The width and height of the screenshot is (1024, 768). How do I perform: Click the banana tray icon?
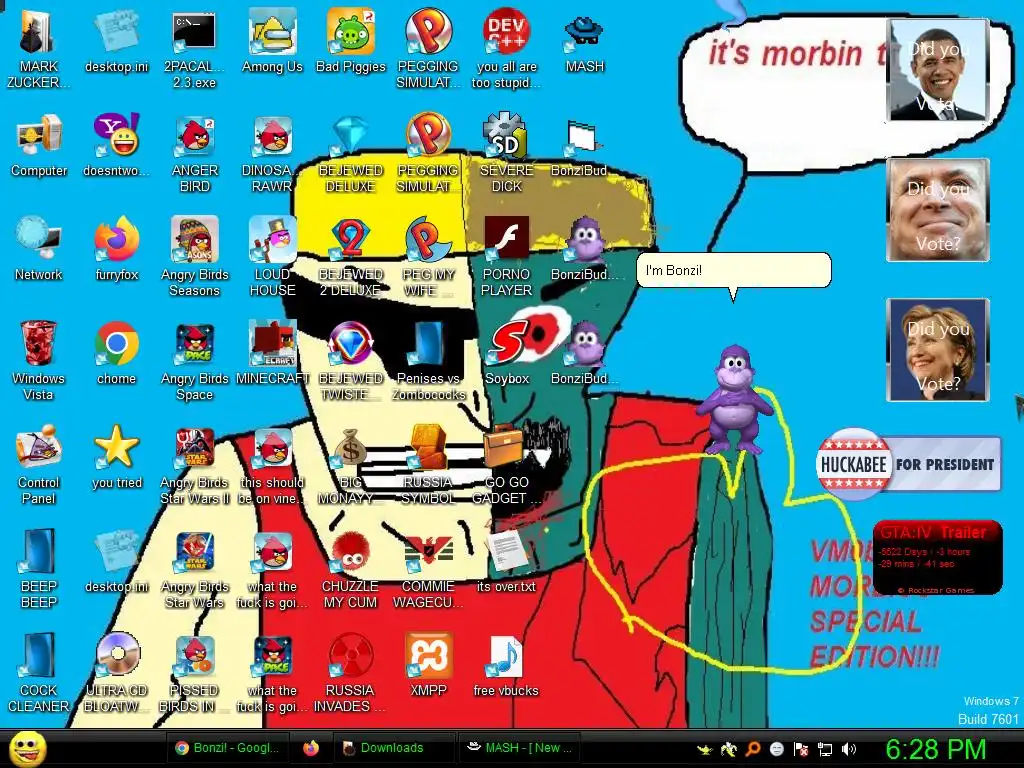(729, 749)
